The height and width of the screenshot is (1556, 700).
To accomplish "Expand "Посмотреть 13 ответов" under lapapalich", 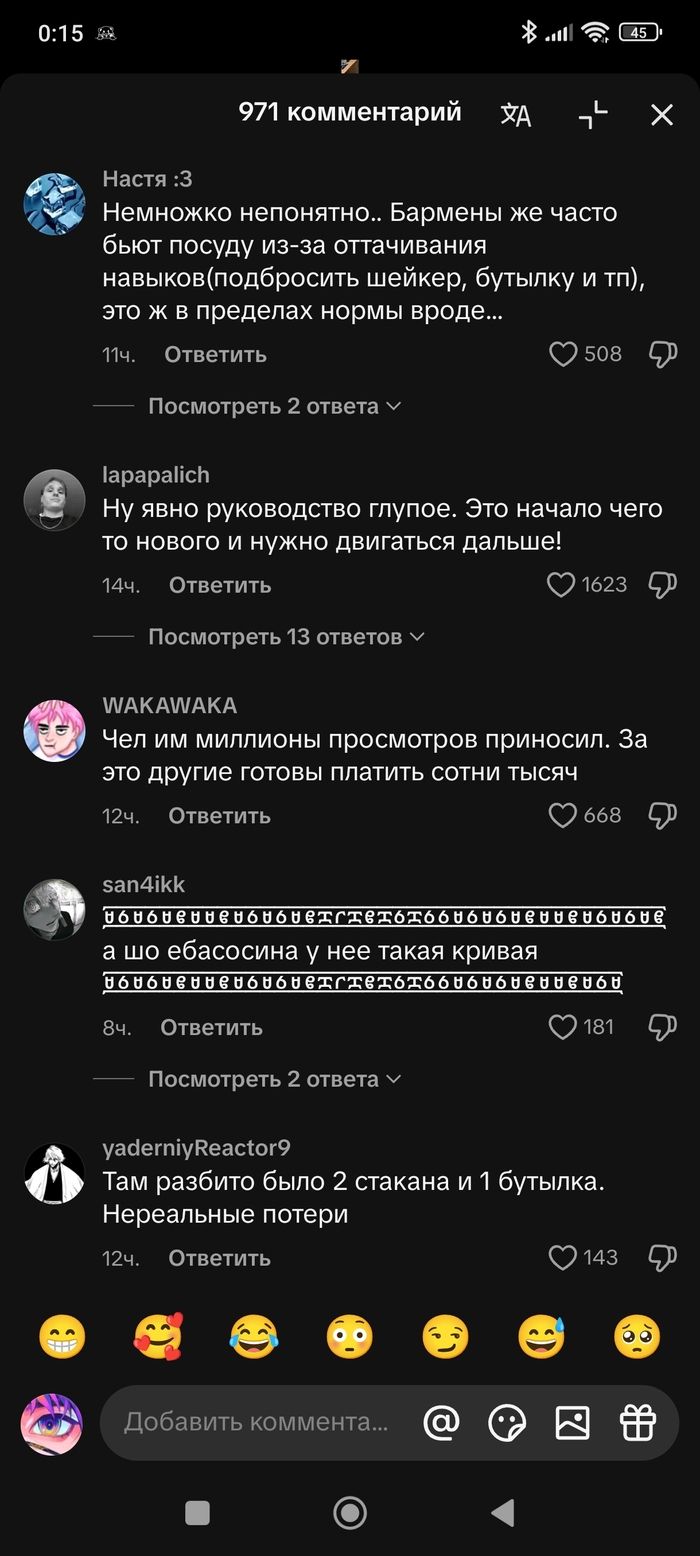I will click(x=286, y=637).
